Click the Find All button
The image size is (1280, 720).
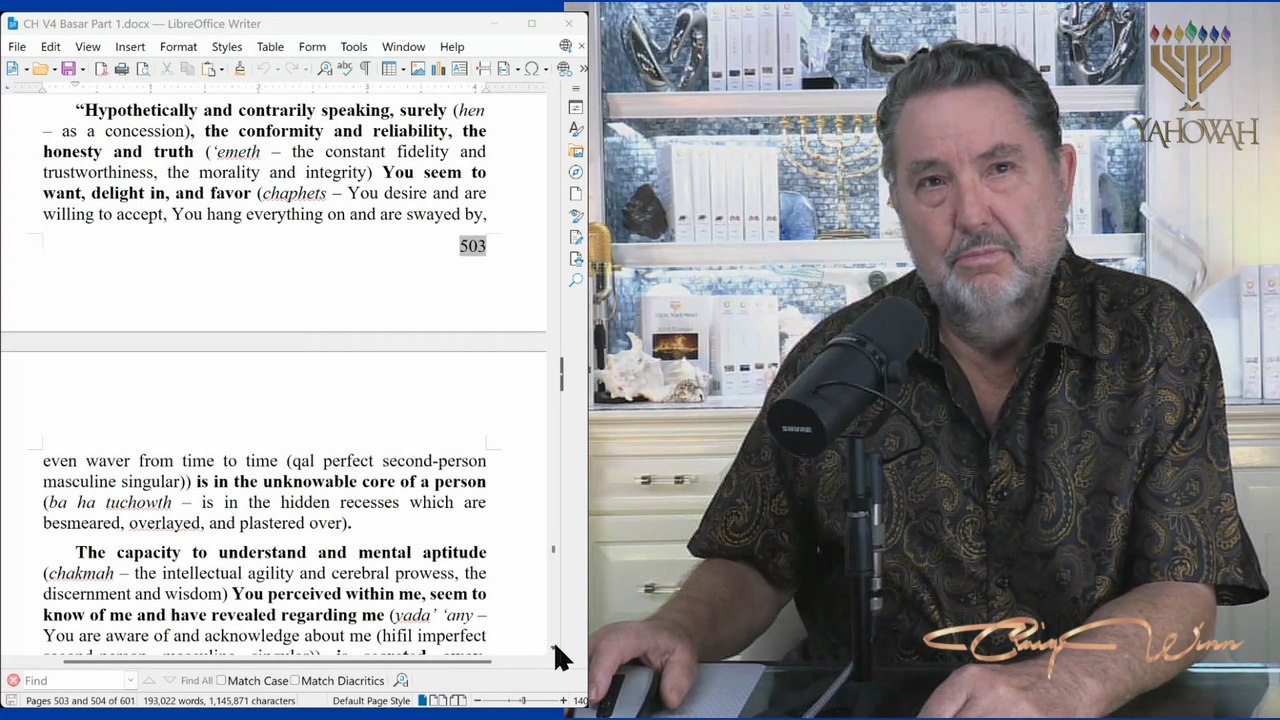[196, 681]
